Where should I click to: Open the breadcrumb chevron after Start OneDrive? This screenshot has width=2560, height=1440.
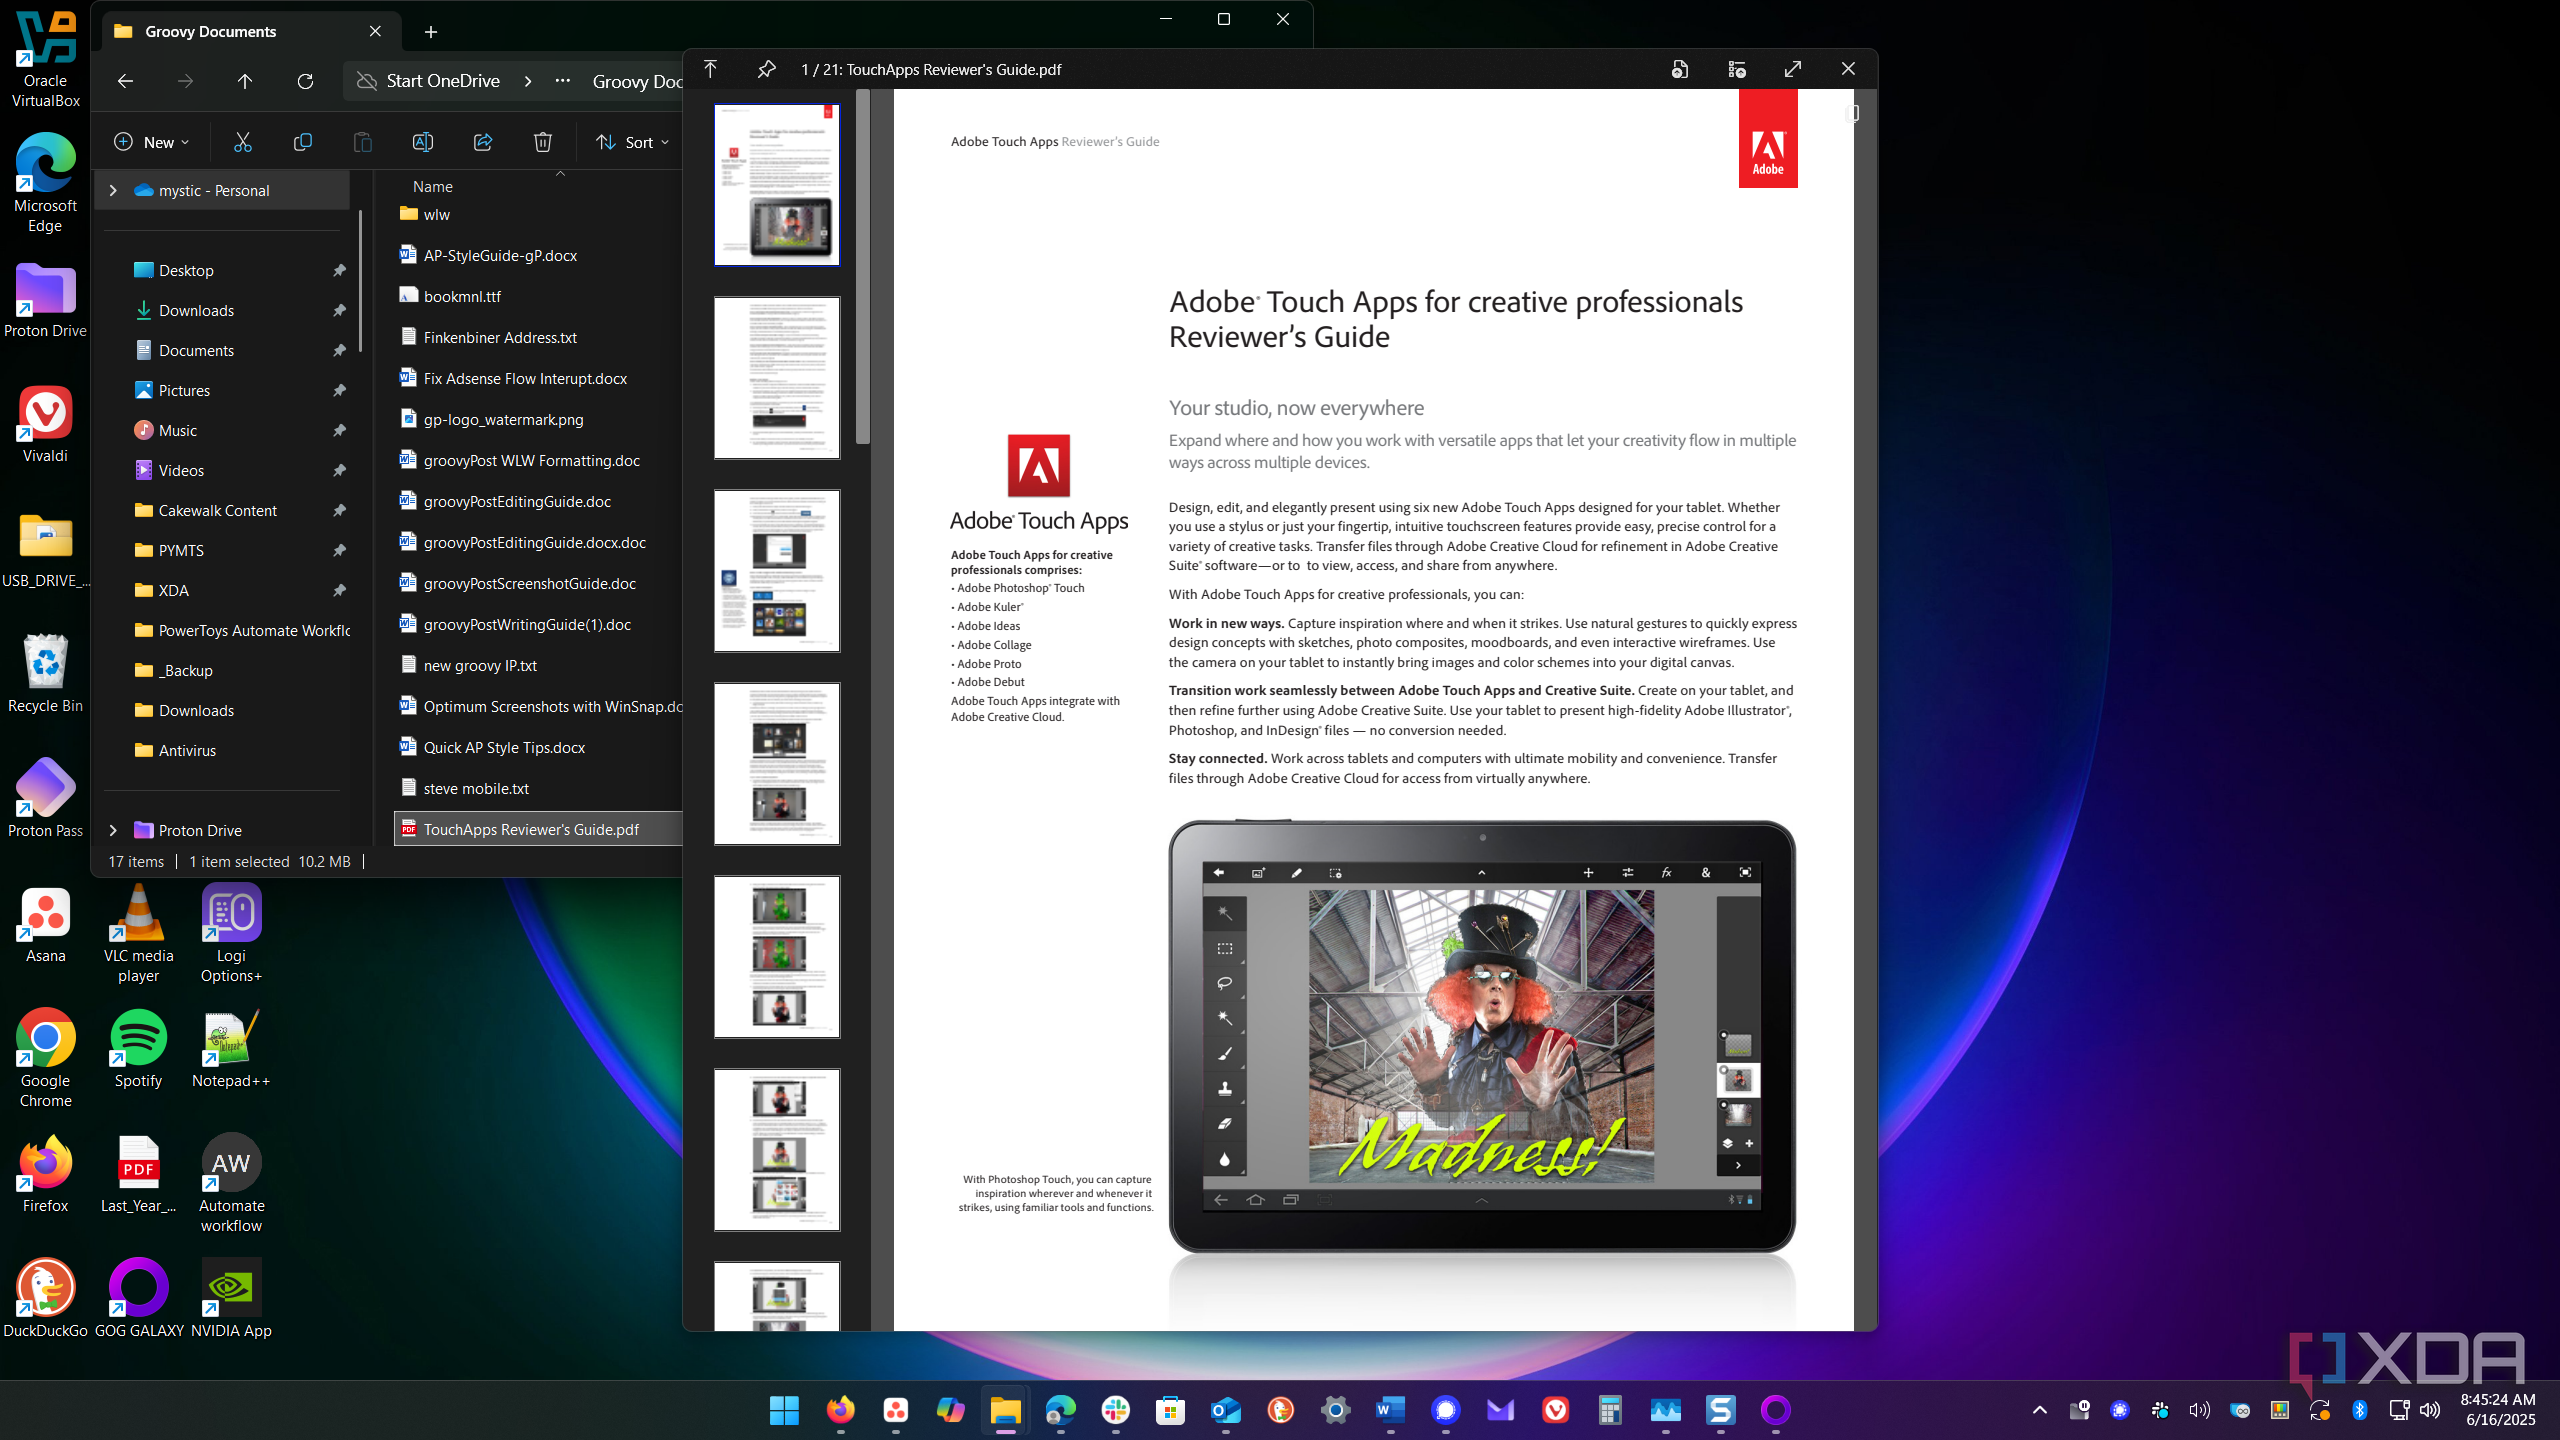pos(528,81)
